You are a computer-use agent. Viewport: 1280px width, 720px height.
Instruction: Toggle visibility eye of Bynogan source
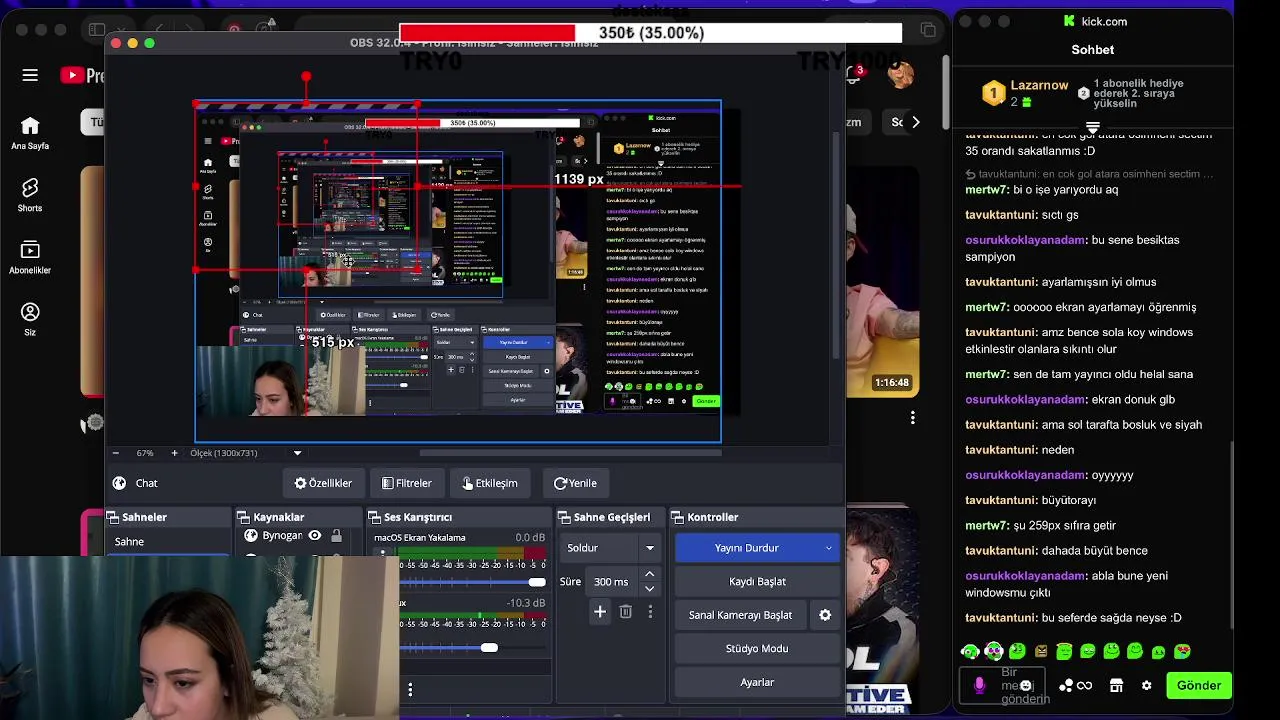[x=315, y=536]
